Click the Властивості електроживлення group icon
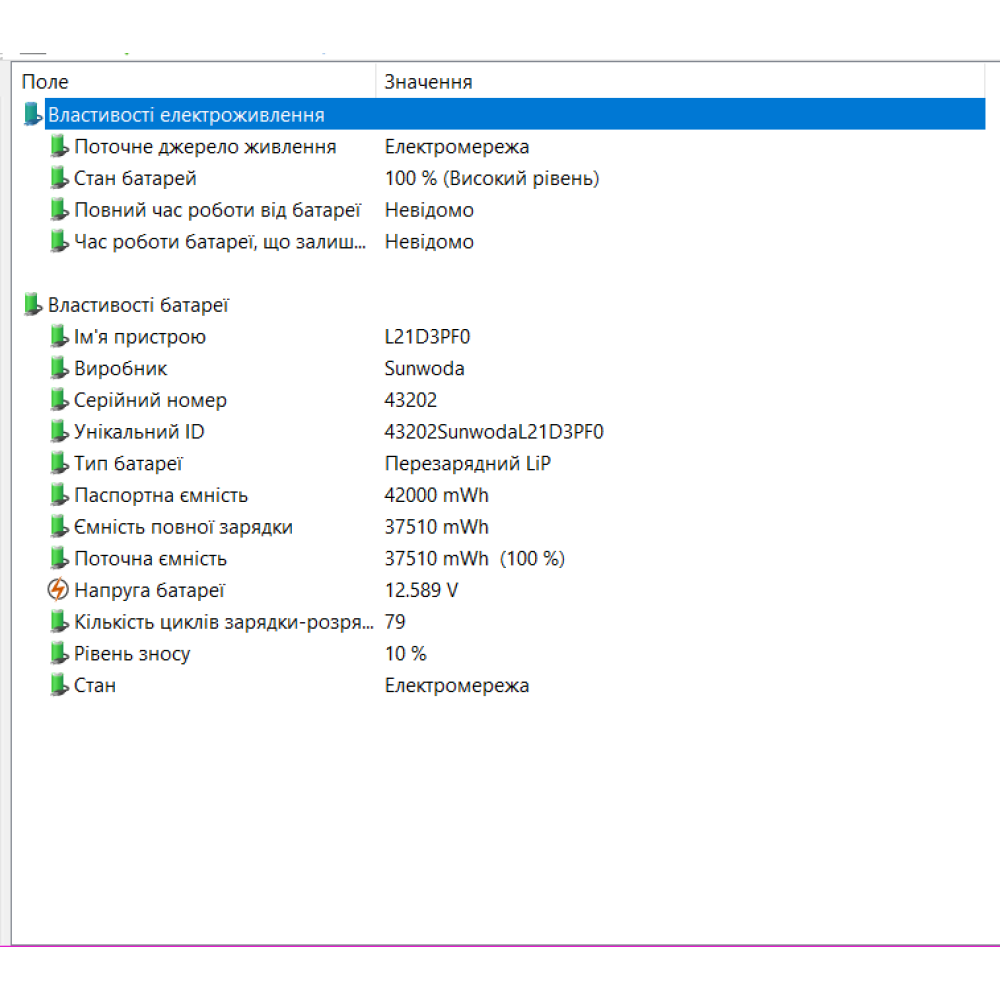 pyautogui.click(x=33, y=115)
